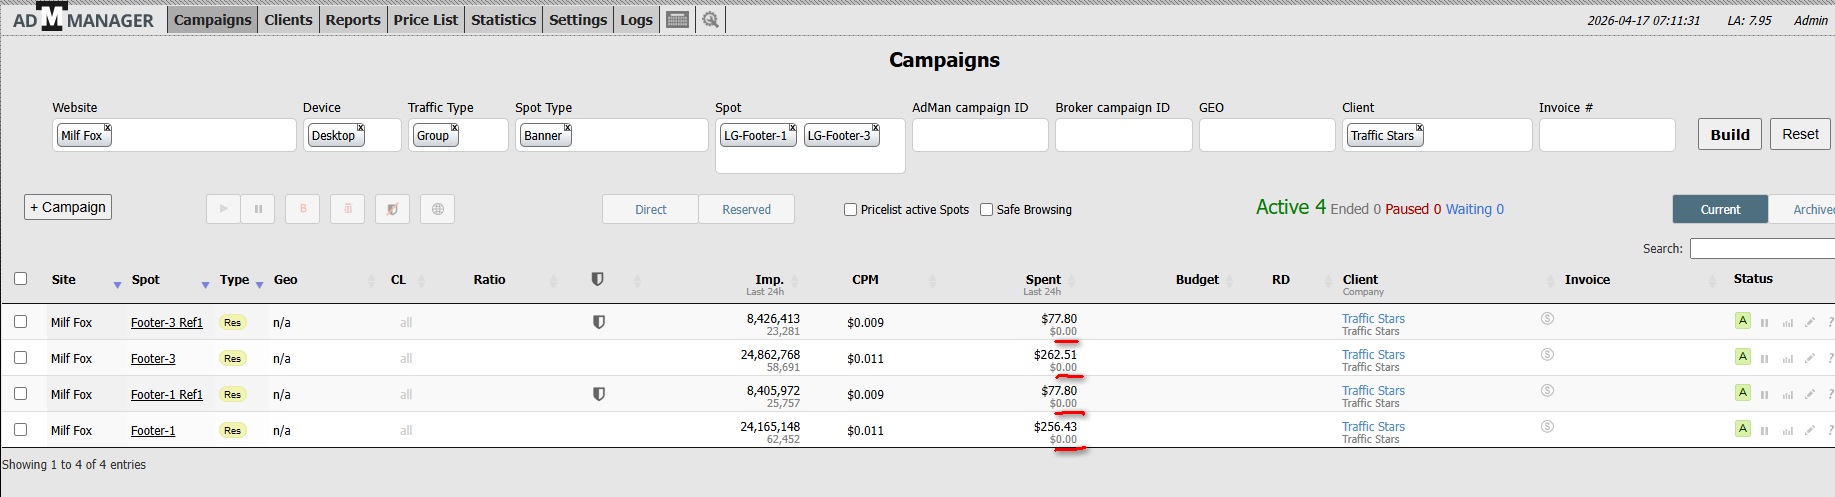The height and width of the screenshot is (497, 1835).
Task: Click the calendar icon in top navigation
Action: point(677,20)
